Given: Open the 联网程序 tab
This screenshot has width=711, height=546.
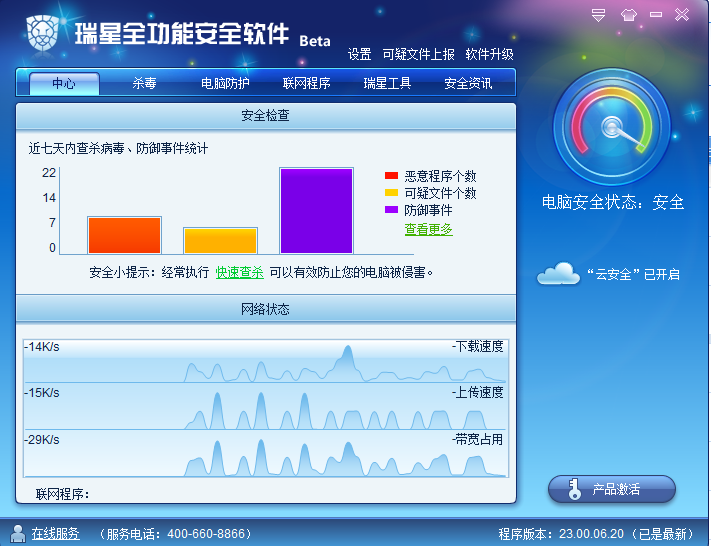Looking at the screenshot, I should (307, 83).
